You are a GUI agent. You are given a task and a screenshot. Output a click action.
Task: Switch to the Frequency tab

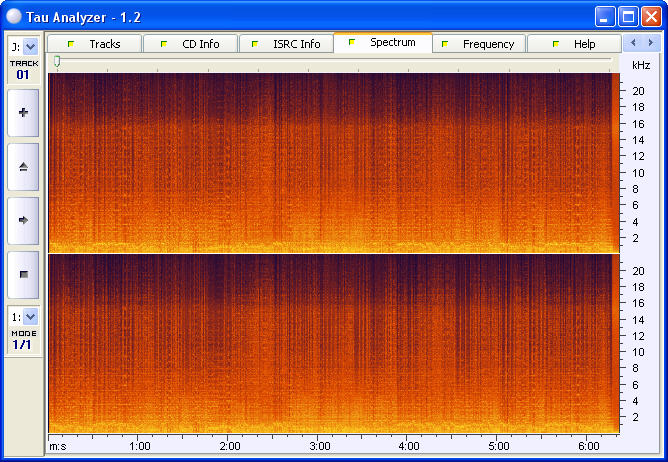tap(478, 44)
